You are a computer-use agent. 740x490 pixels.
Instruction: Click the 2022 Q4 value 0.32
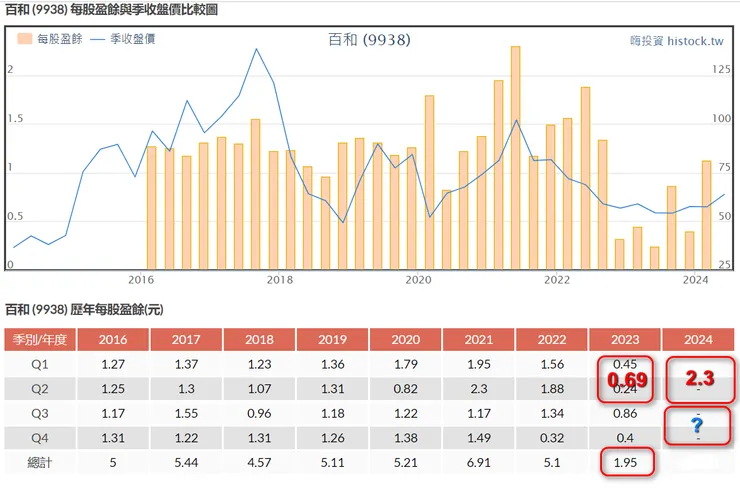coord(552,438)
